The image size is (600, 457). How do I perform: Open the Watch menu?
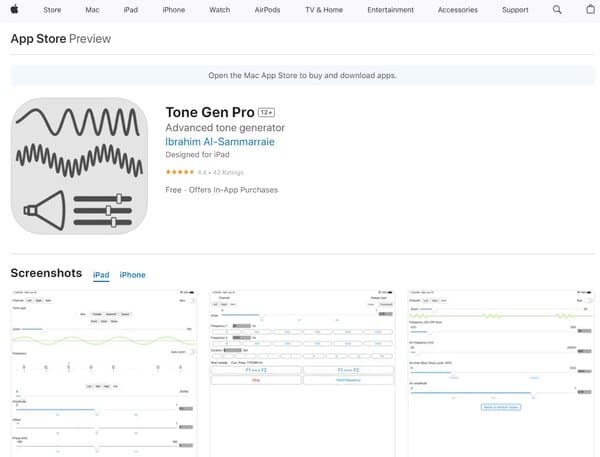click(220, 10)
